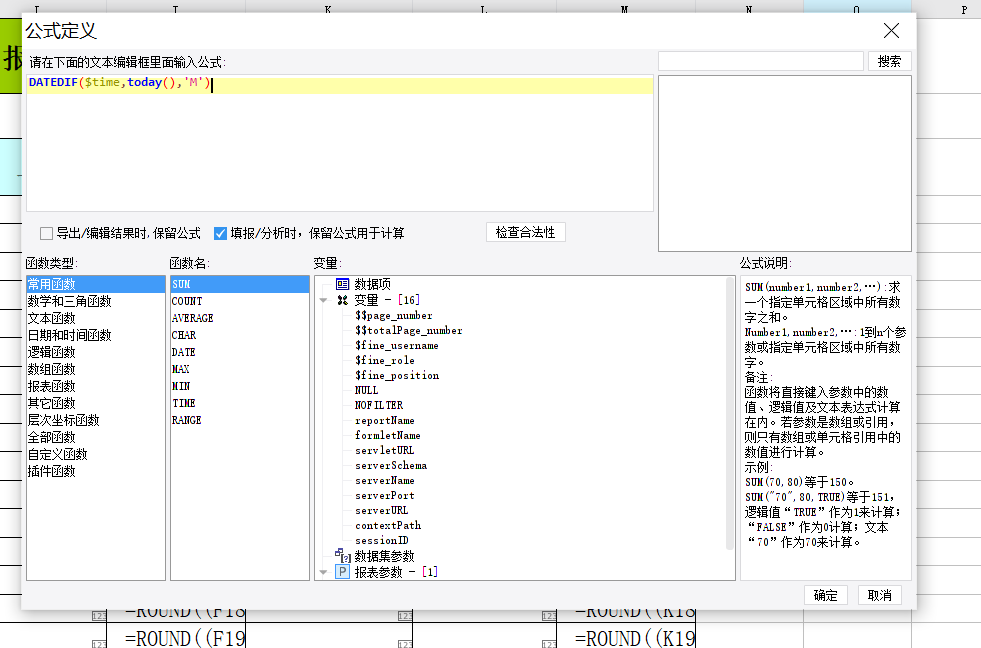Image resolution: width=981 pixels, height=648 pixels.
Task: Click inside the formula editing text area
Action: [x=340, y=144]
